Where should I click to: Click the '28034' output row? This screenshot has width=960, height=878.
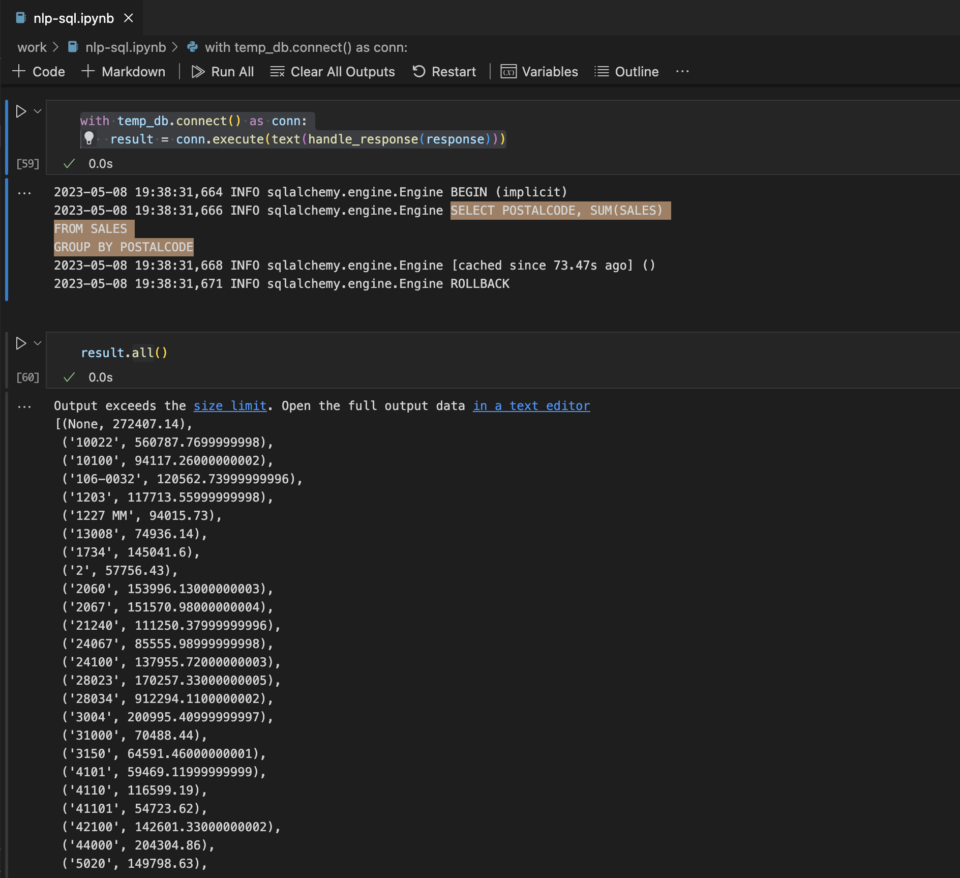(168, 699)
